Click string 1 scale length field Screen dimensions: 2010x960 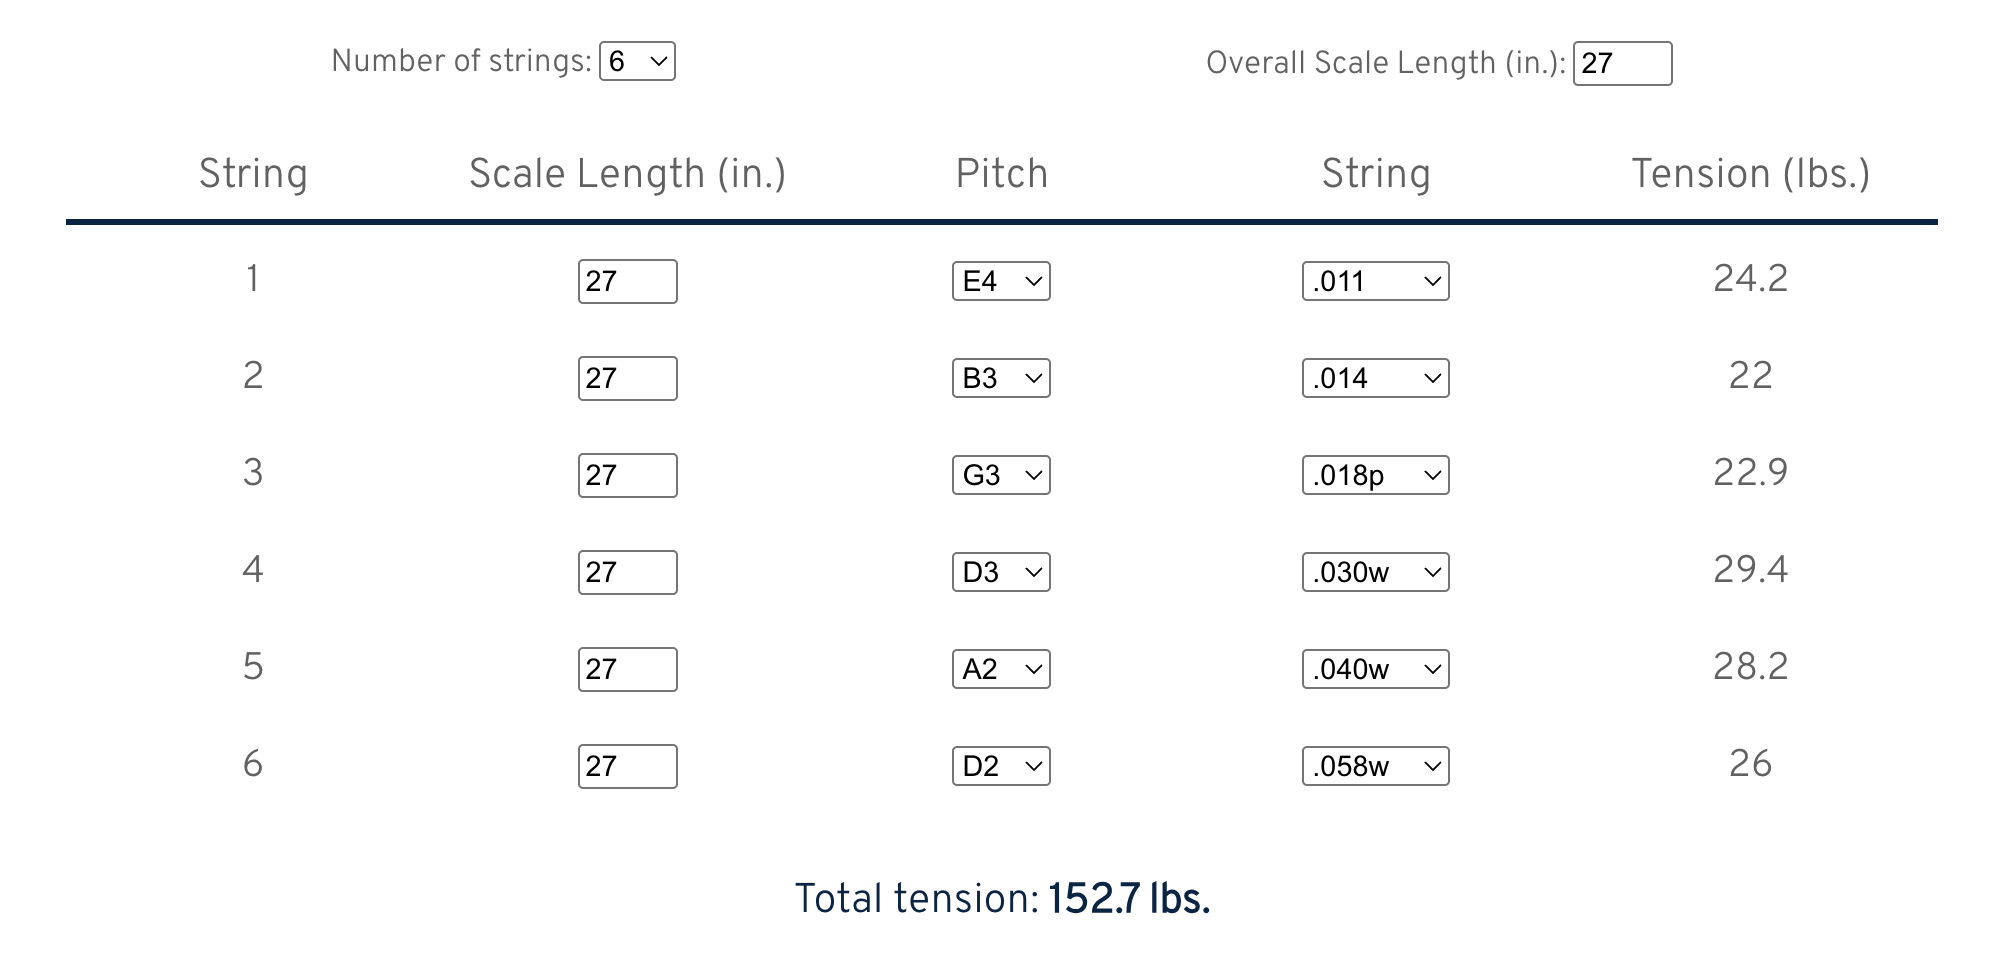point(627,281)
